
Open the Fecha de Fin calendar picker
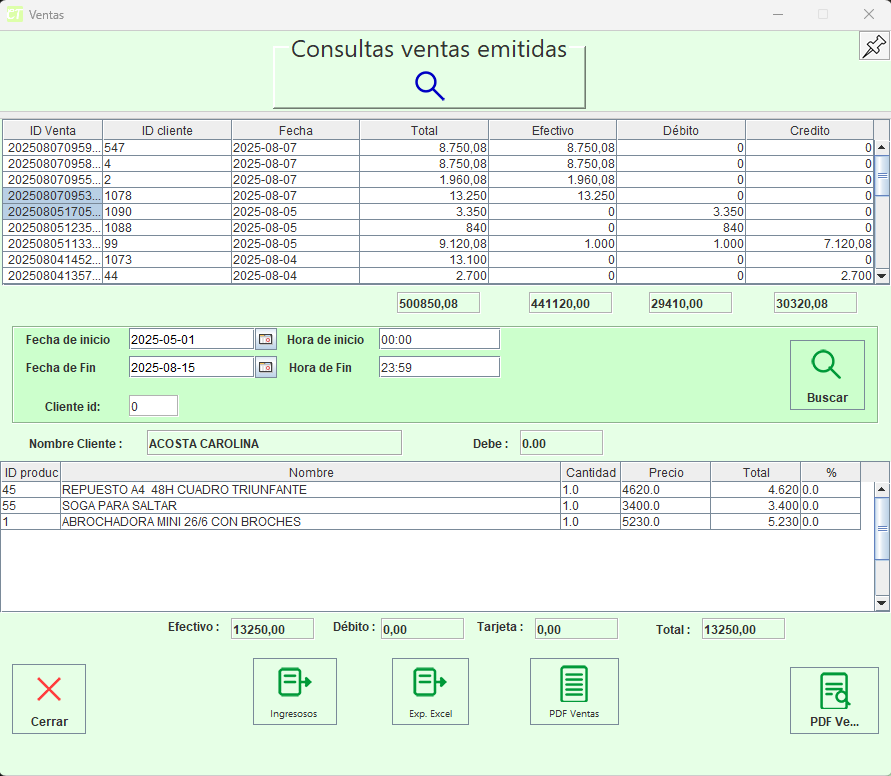tap(266, 368)
